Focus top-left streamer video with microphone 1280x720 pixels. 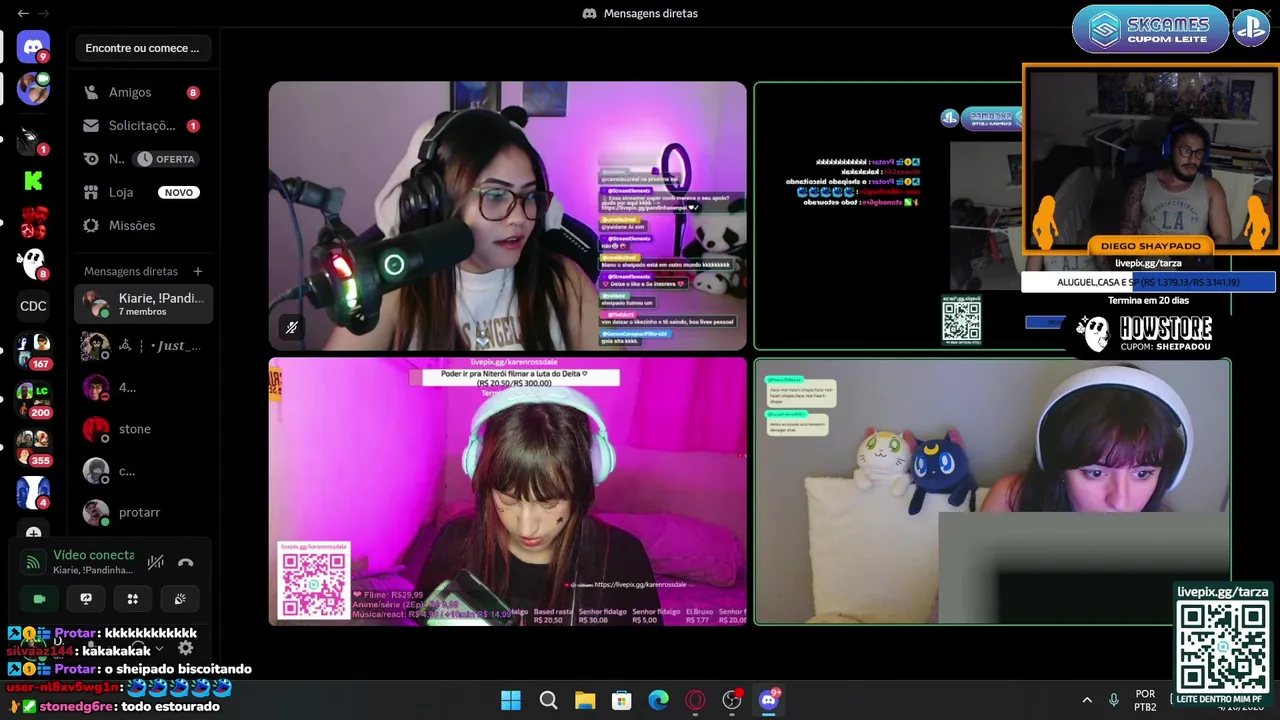click(507, 215)
